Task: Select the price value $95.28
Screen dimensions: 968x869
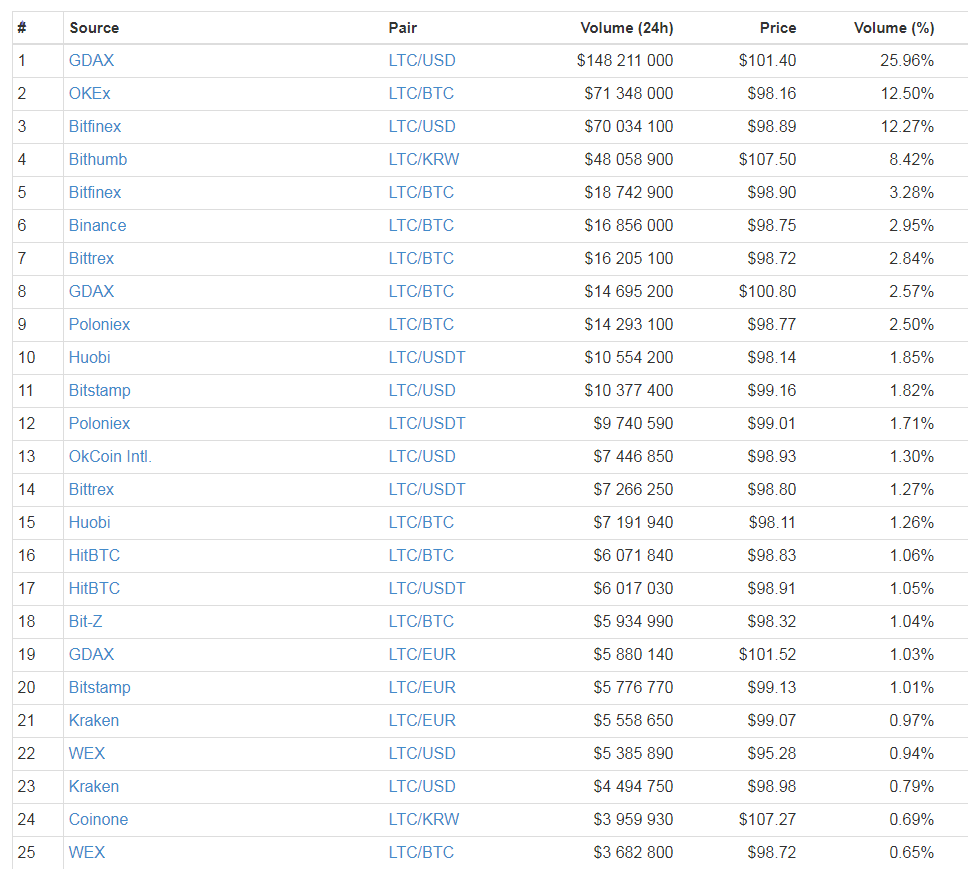Action: click(772, 754)
